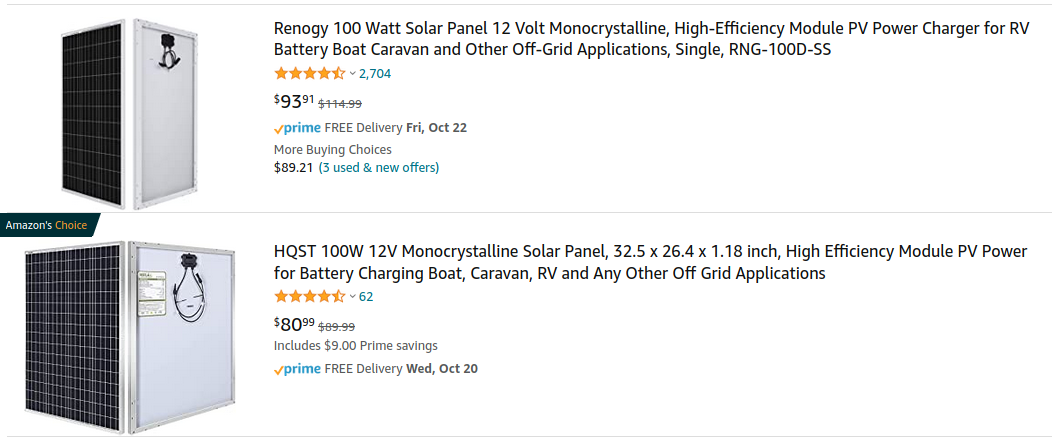Click the $93.91 Renogy price
Image resolution: width=1054 pixels, height=440 pixels.
pos(294,101)
